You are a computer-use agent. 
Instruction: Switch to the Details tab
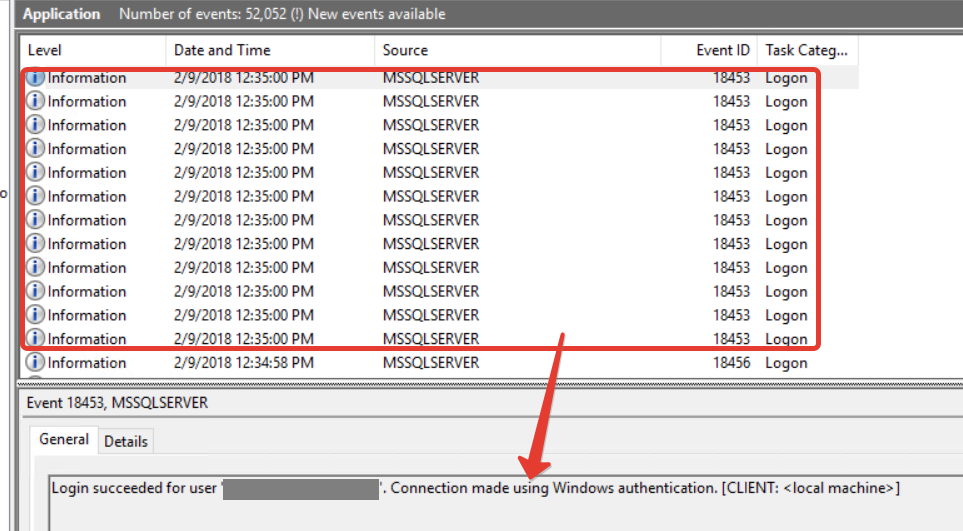[126, 441]
